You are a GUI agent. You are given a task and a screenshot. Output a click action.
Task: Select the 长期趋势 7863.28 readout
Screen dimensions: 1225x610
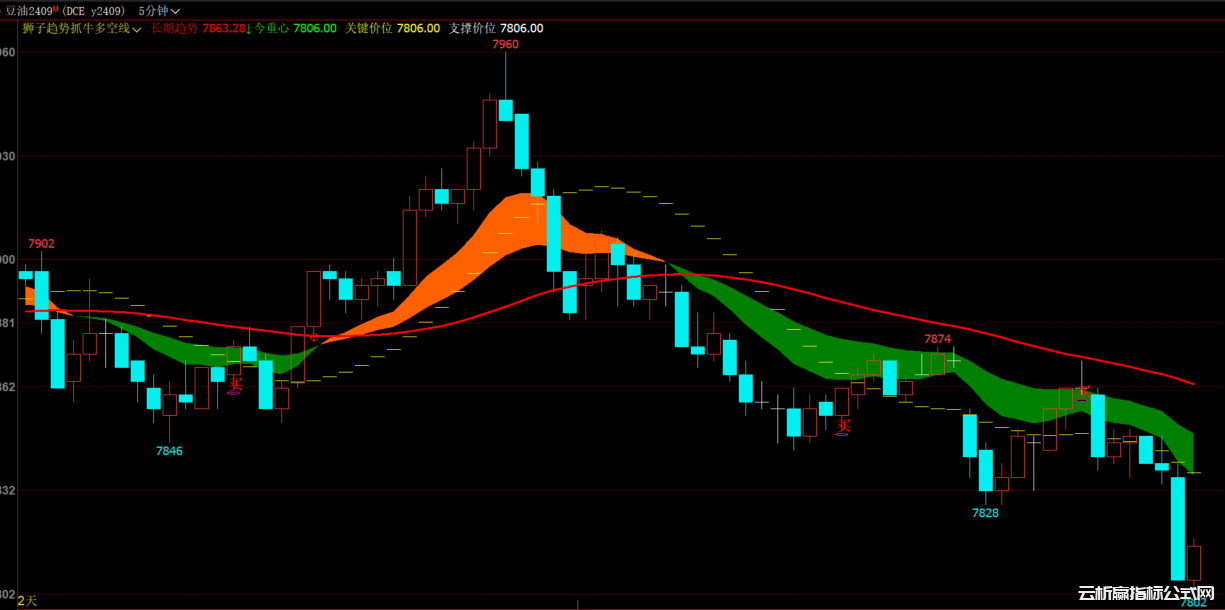point(198,28)
